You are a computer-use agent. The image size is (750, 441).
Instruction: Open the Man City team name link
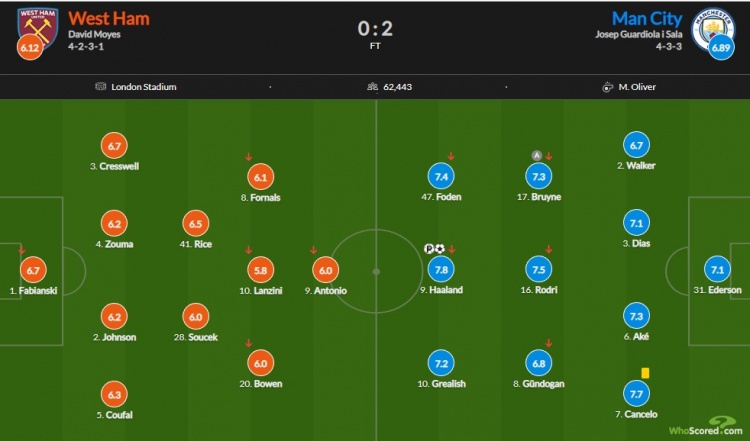[647, 18]
